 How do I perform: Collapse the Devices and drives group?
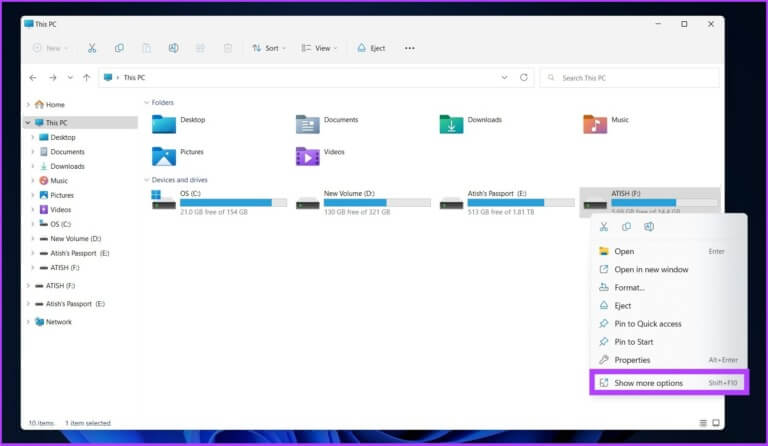[146, 180]
